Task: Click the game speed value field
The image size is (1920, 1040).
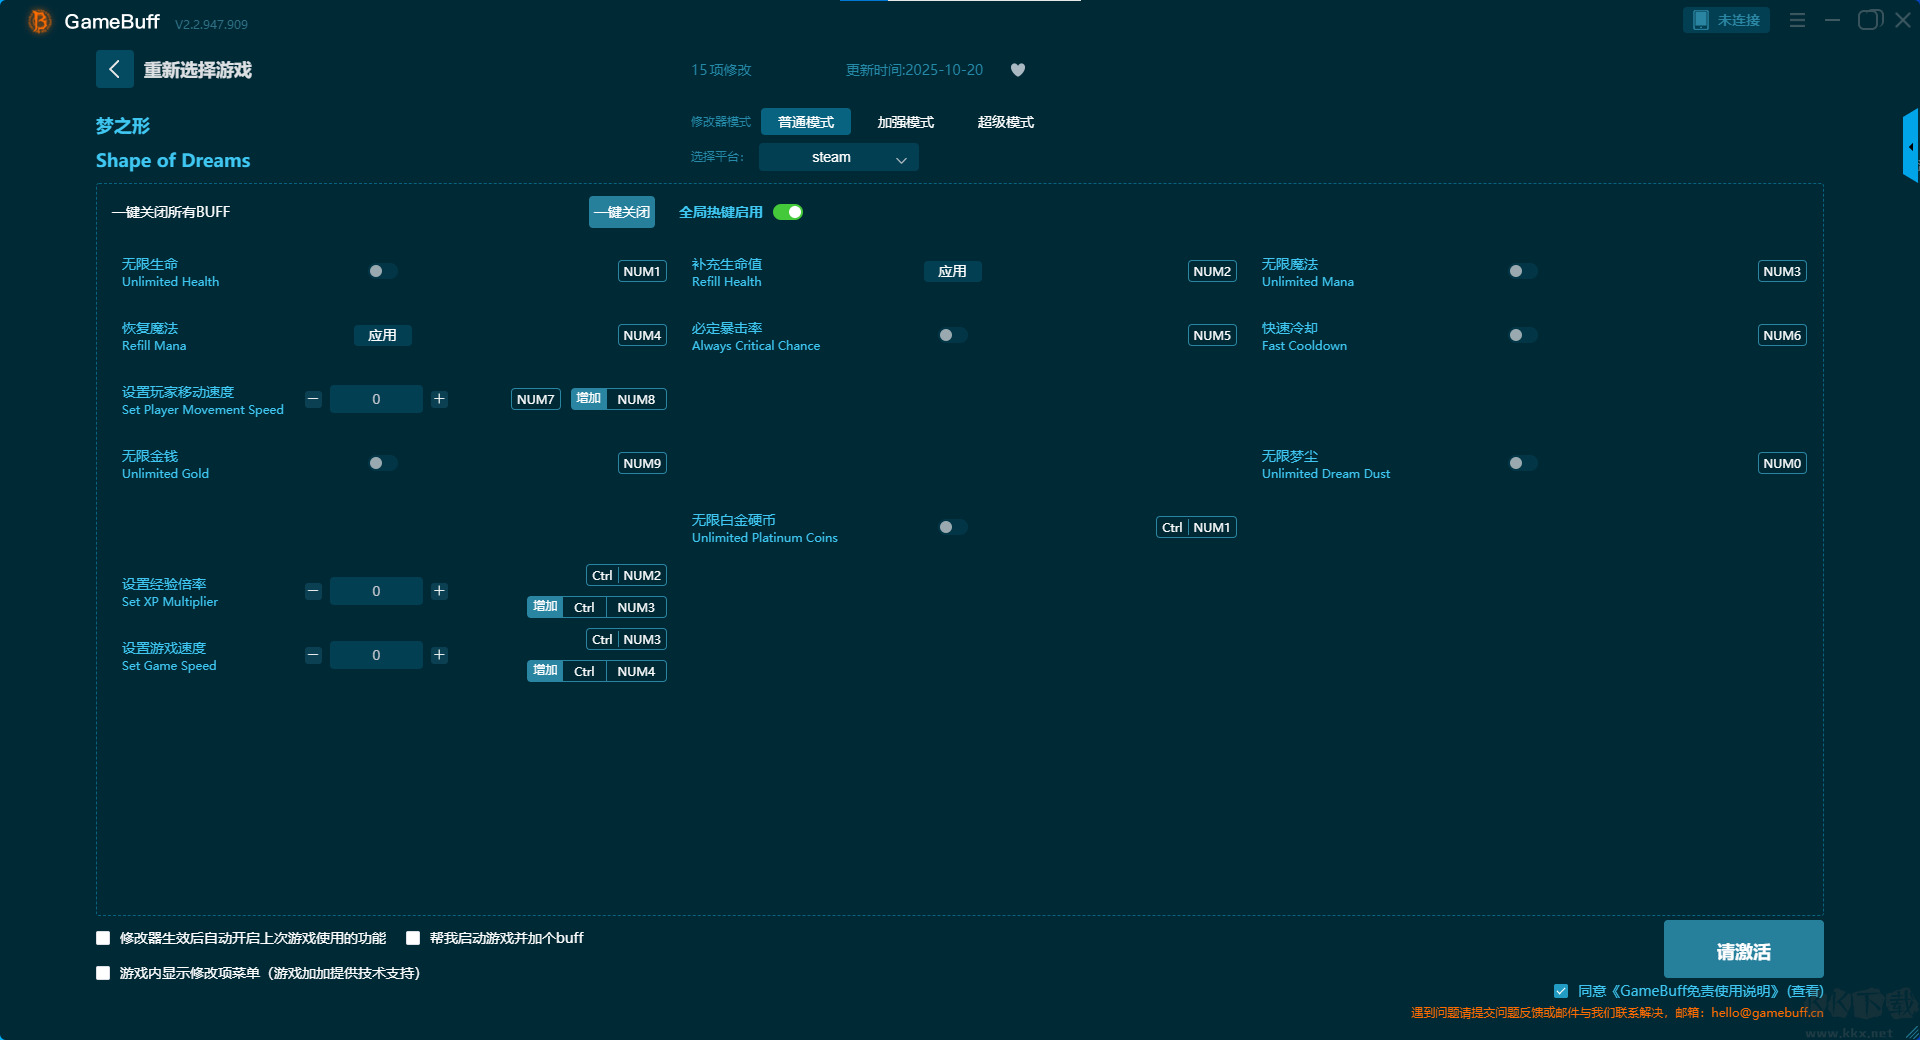Action: click(x=376, y=655)
